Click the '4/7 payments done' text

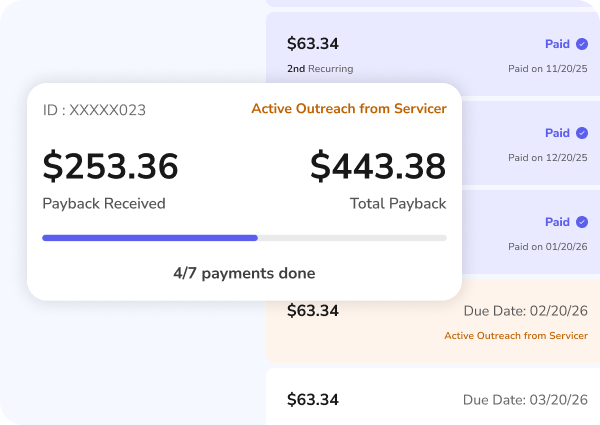coord(244,273)
